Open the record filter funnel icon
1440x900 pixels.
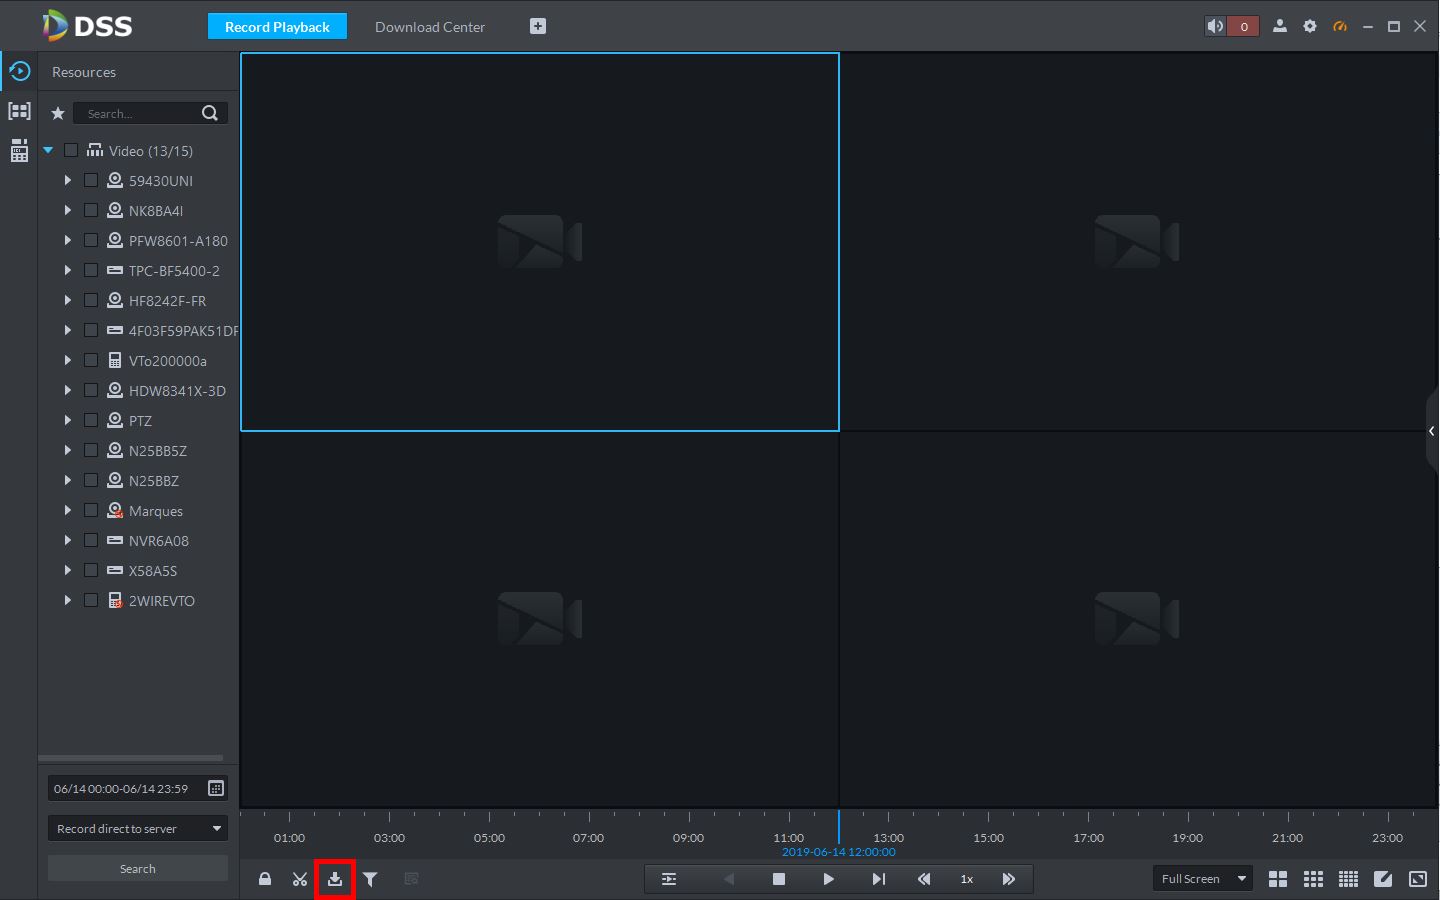(x=370, y=879)
